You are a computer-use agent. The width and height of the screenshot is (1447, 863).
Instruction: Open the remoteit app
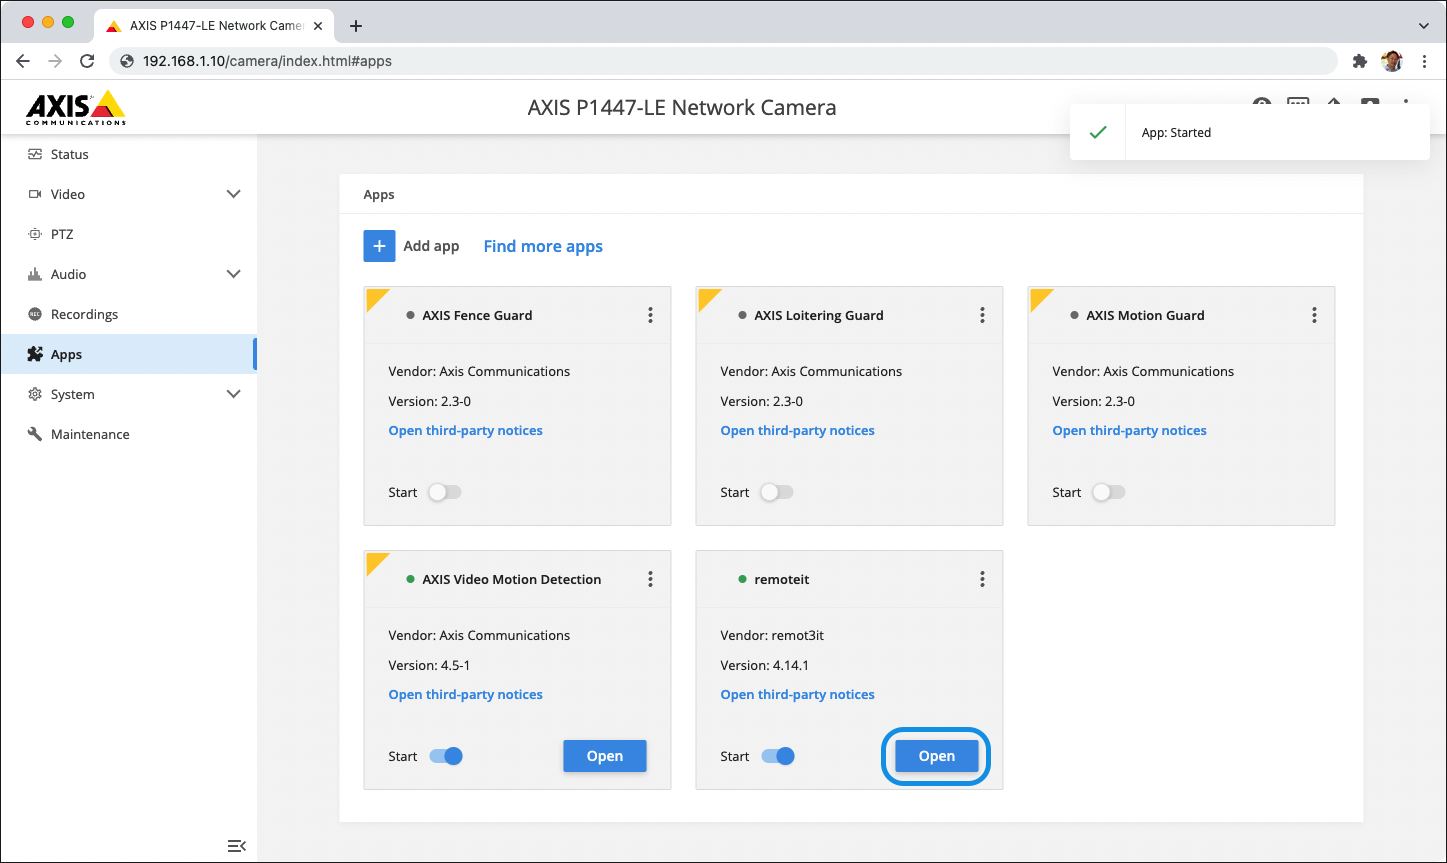pos(937,756)
